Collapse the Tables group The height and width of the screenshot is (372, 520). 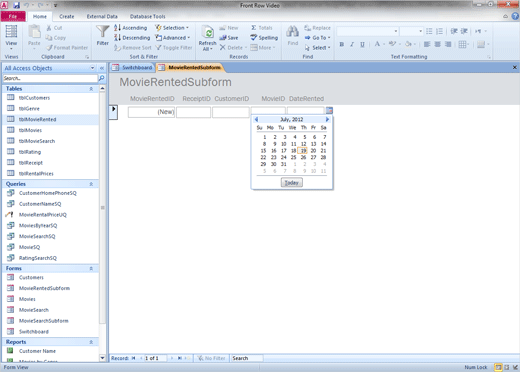pos(91,89)
